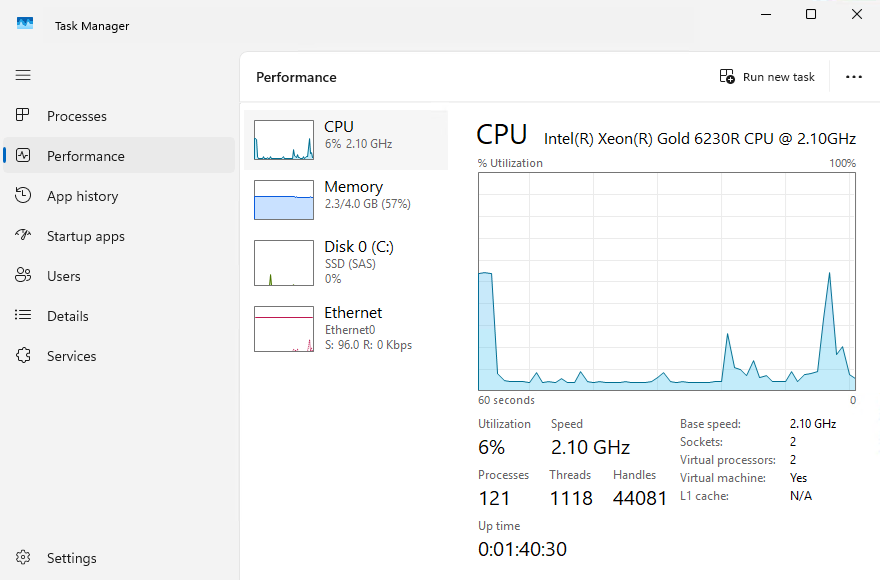Click the Startup apps icon
Image resolution: width=880 pixels, height=580 pixels.
point(22,236)
